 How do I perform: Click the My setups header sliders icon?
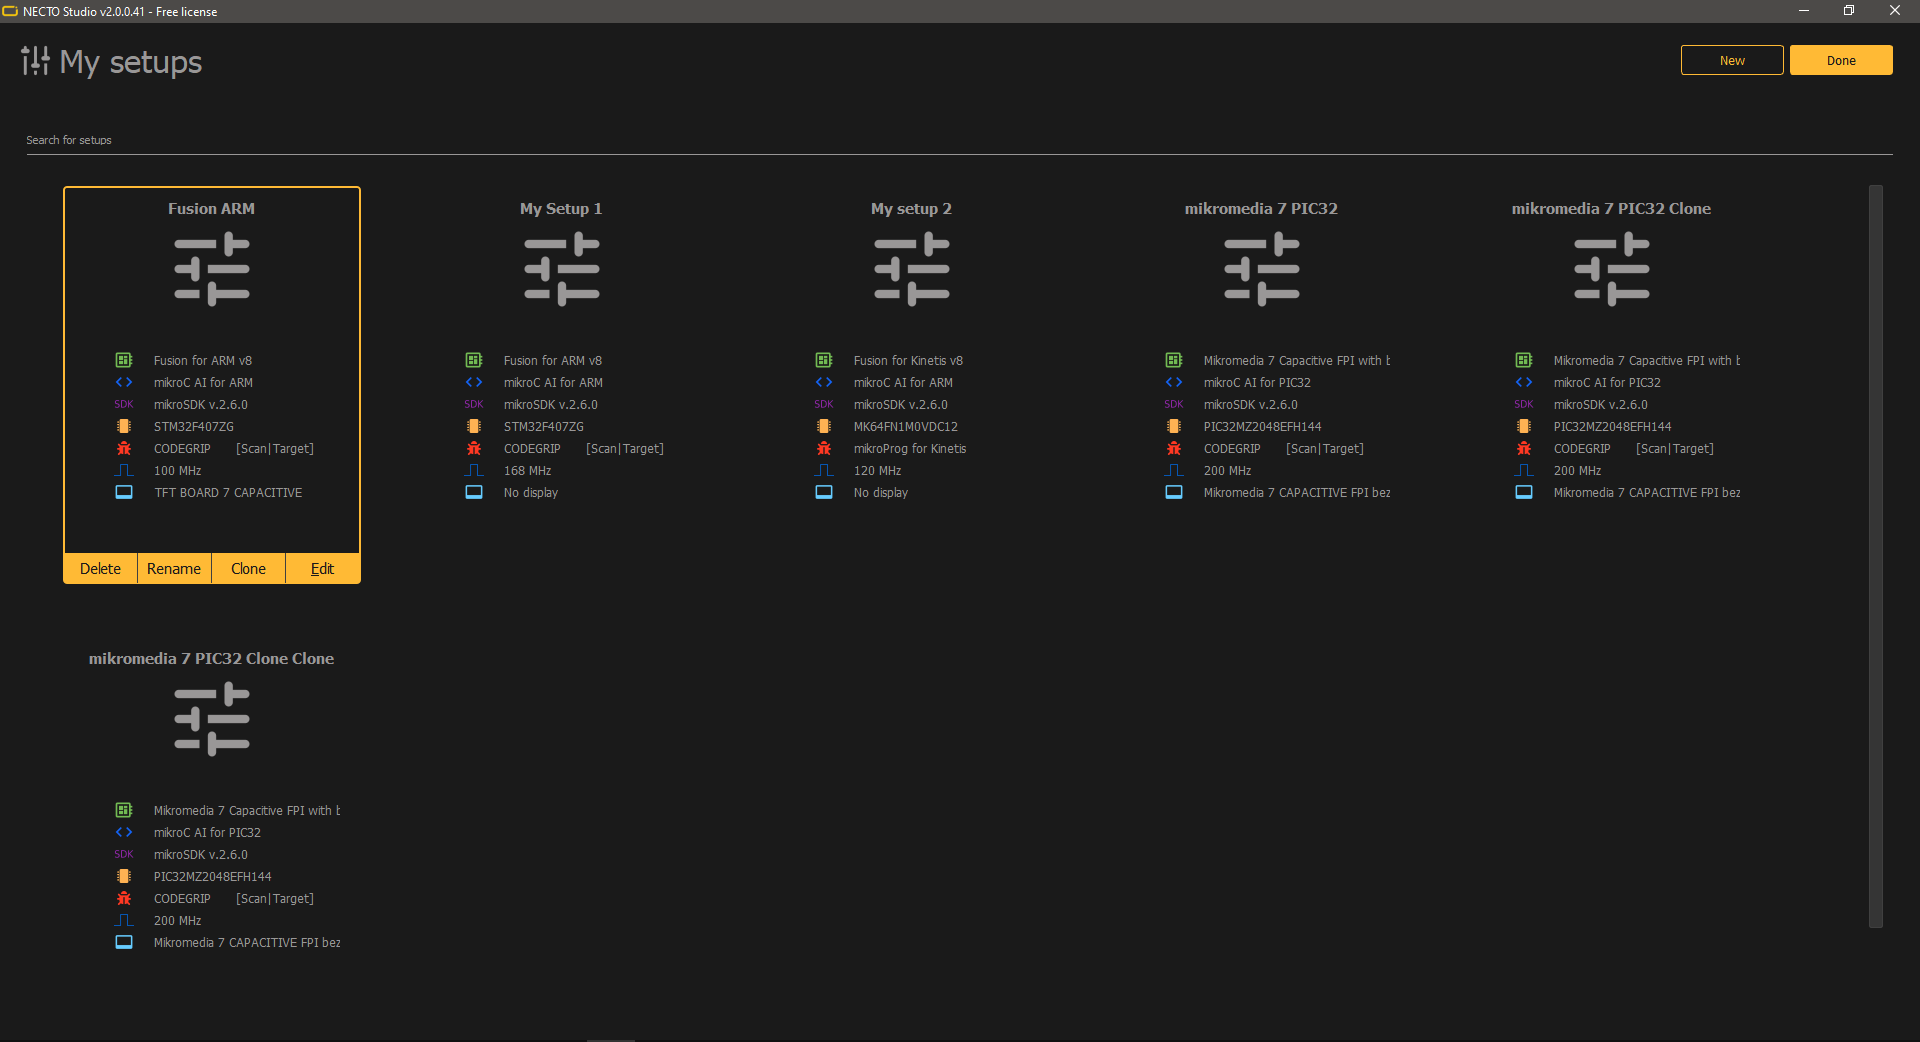(x=36, y=61)
